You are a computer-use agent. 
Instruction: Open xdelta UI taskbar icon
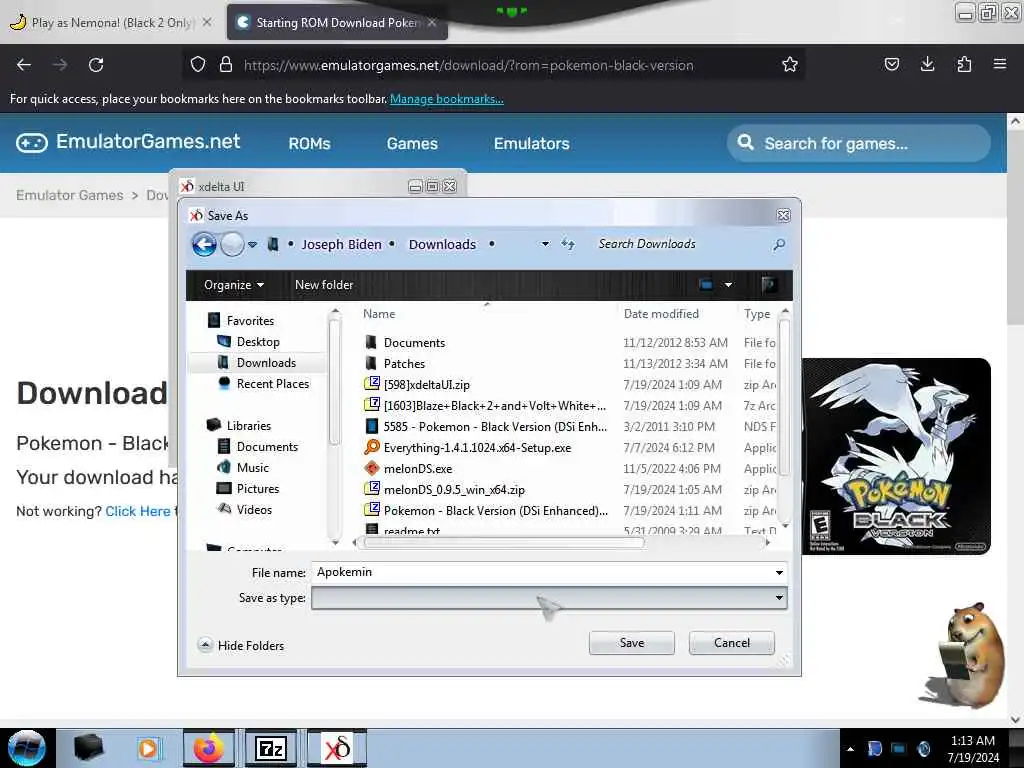pyautogui.click(x=337, y=748)
